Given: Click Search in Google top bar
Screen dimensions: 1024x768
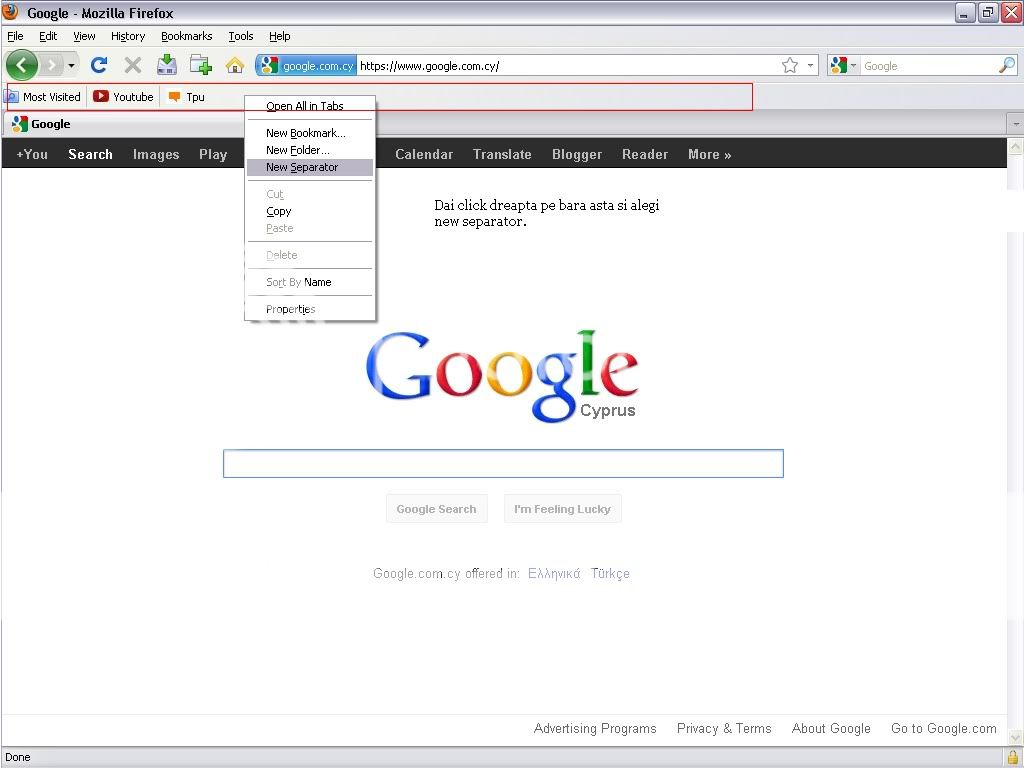Looking at the screenshot, I should pyautogui.click(x=90, y=154).
